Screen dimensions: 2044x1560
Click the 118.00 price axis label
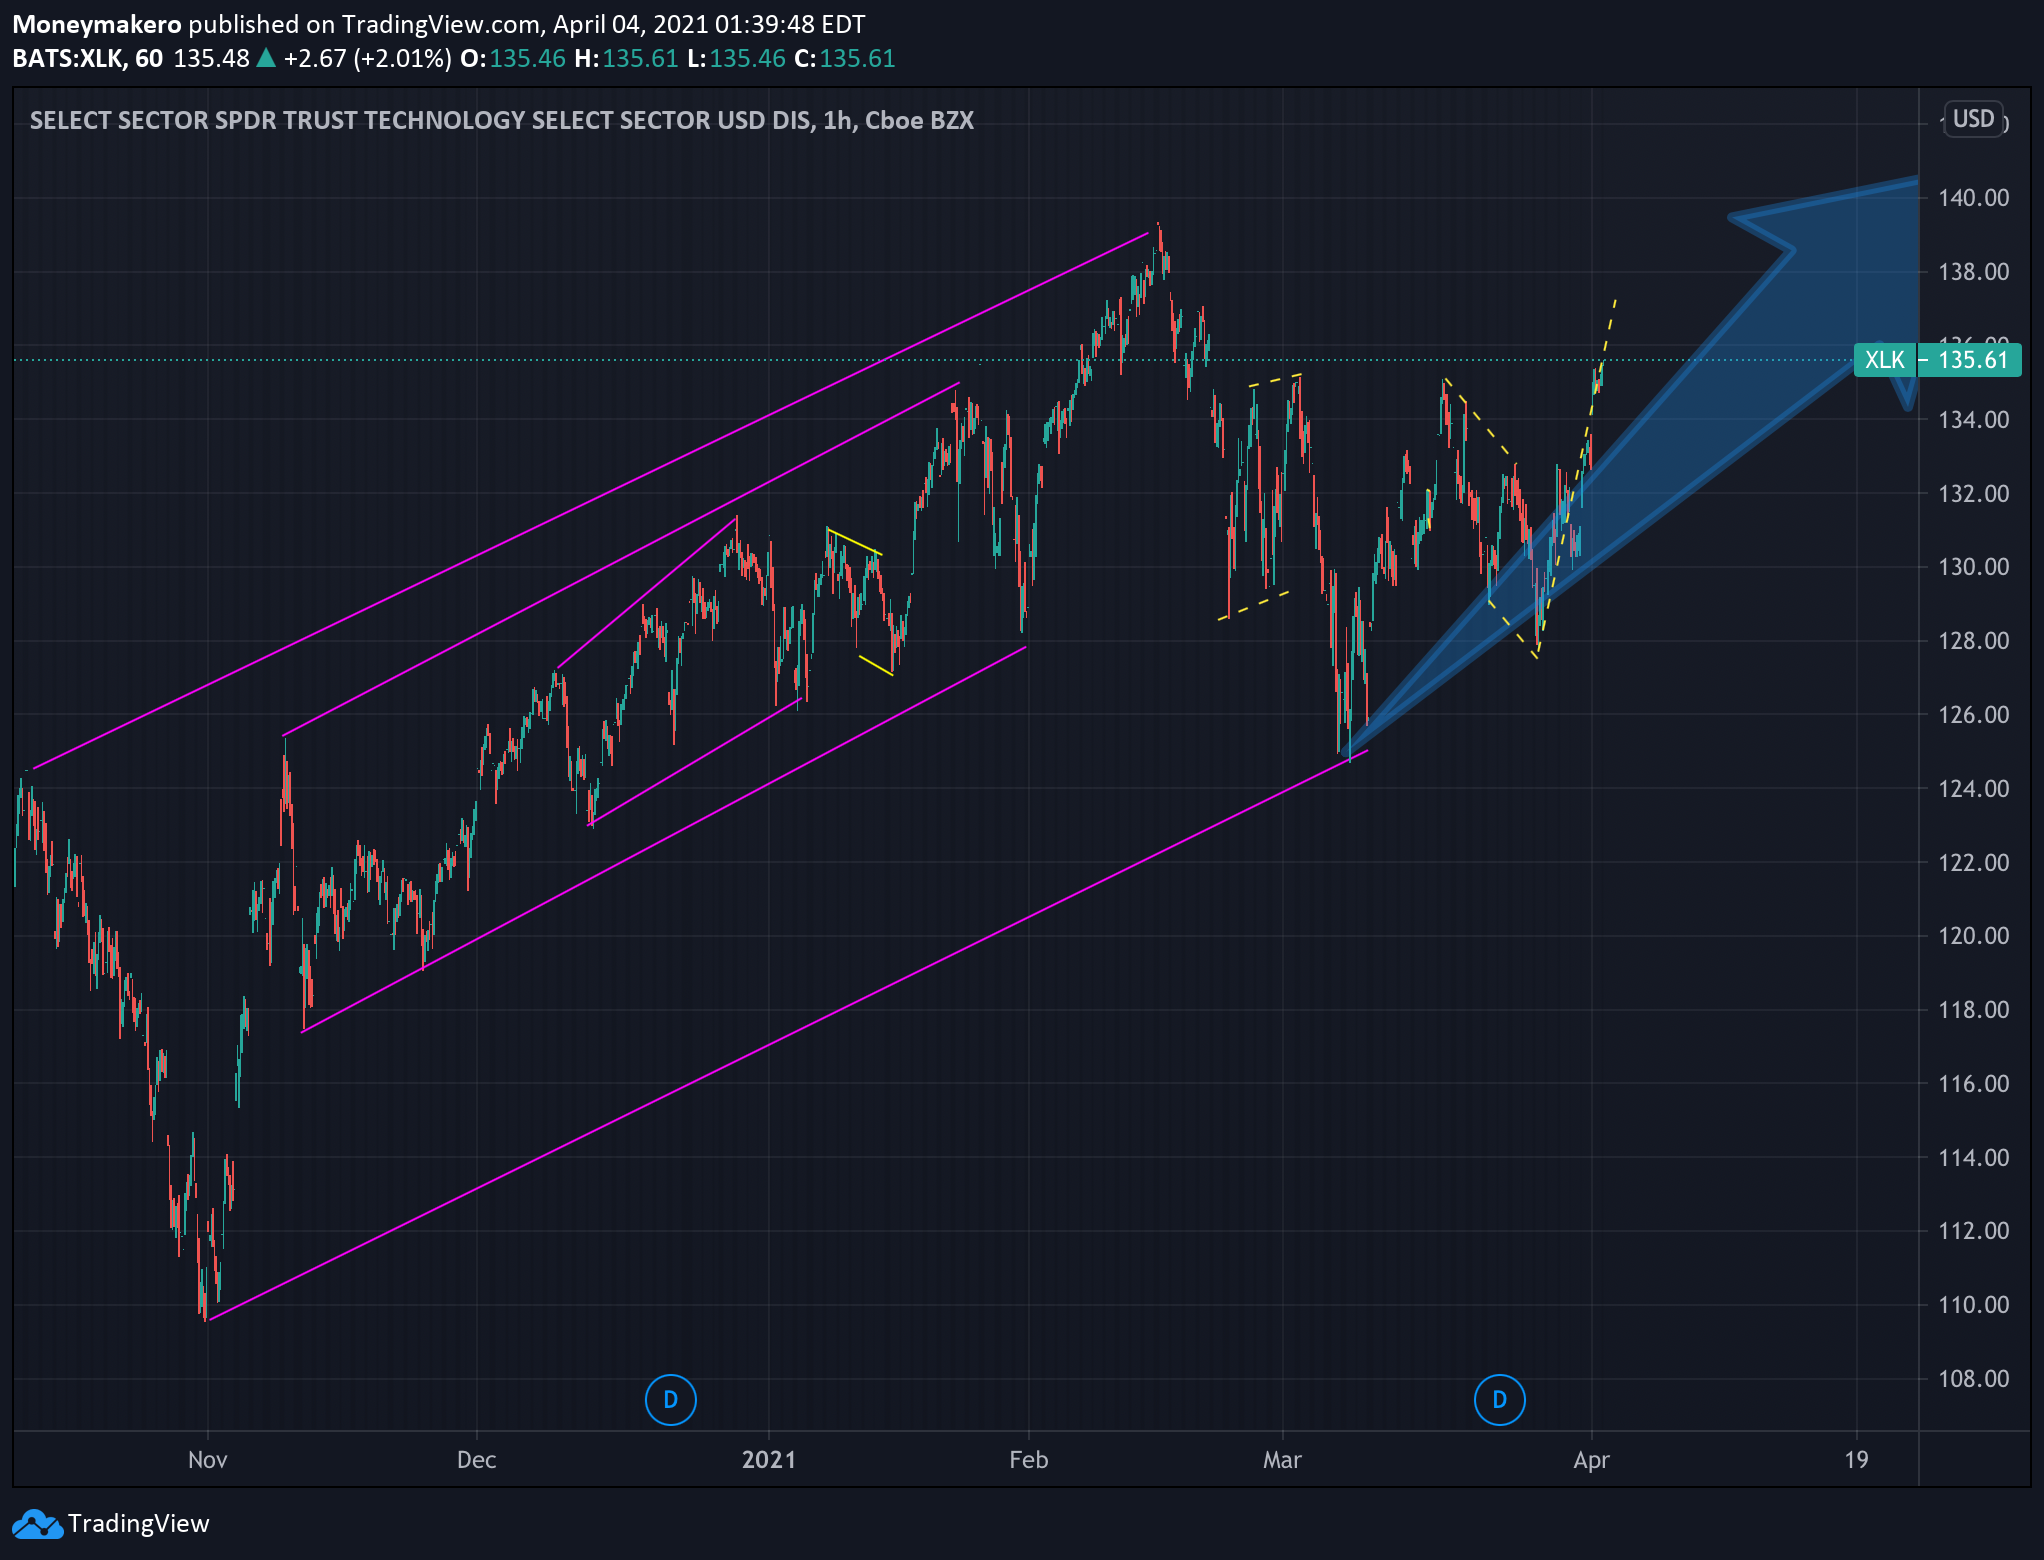(x=1973, y=1010)
